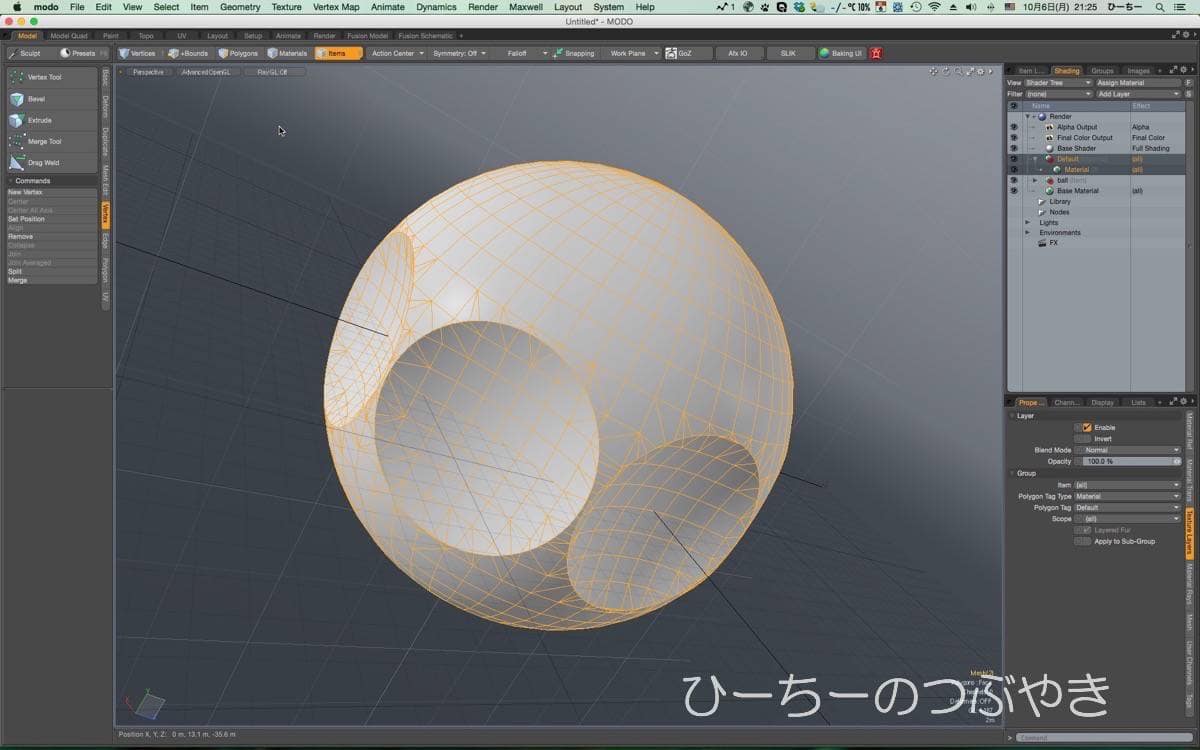Activate the Bevel tool

(x=36, y=99)
